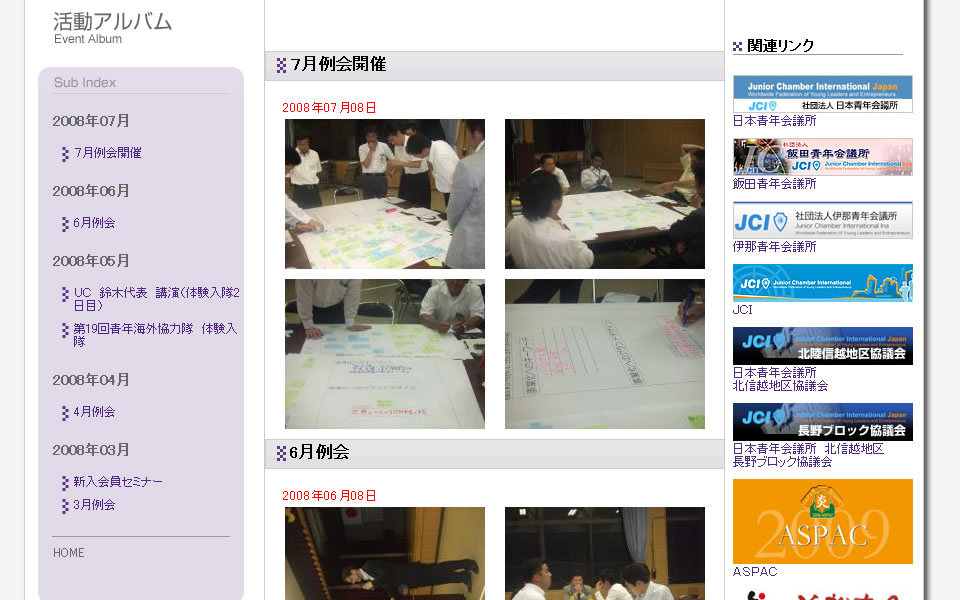The image size is (960, 600).
Task: Open the blue JCI skyline banner
Action: point(823,283)
